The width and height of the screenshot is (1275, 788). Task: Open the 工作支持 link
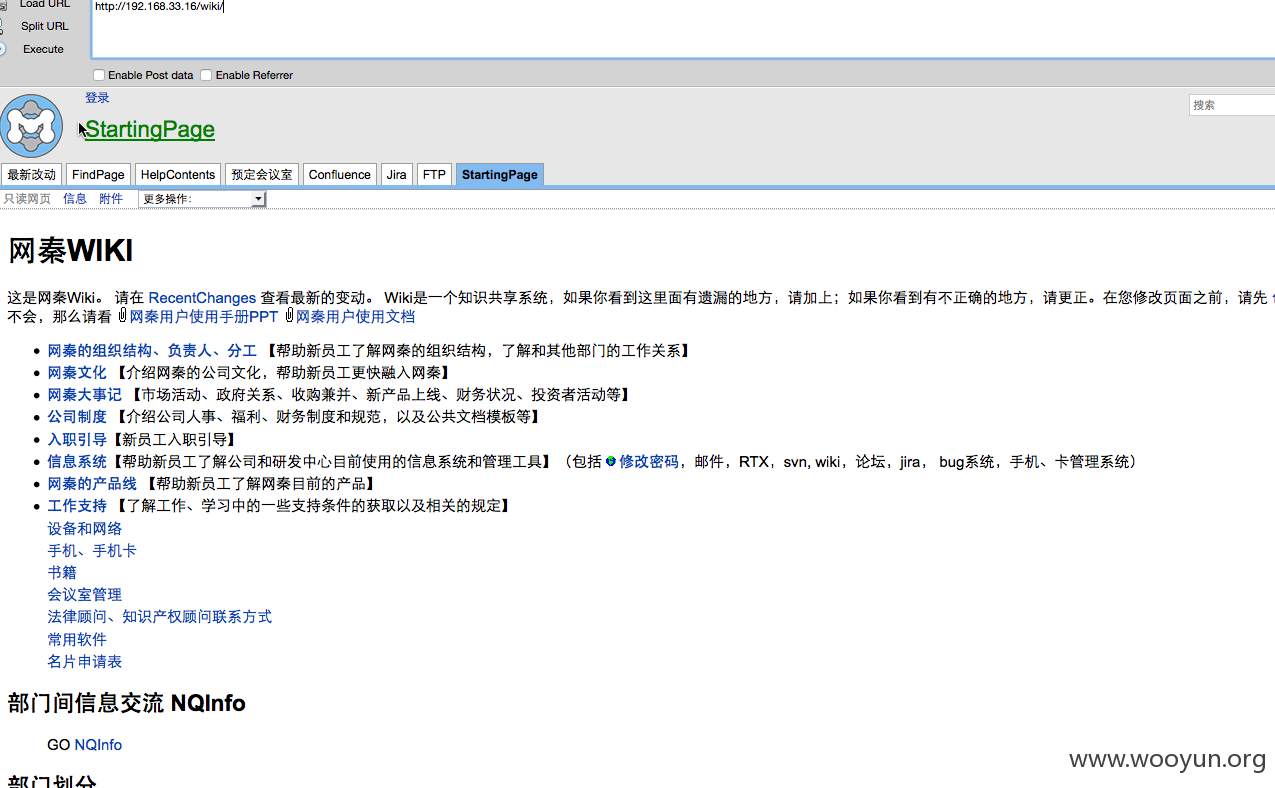pyautogui.click(x=77, y=505)
